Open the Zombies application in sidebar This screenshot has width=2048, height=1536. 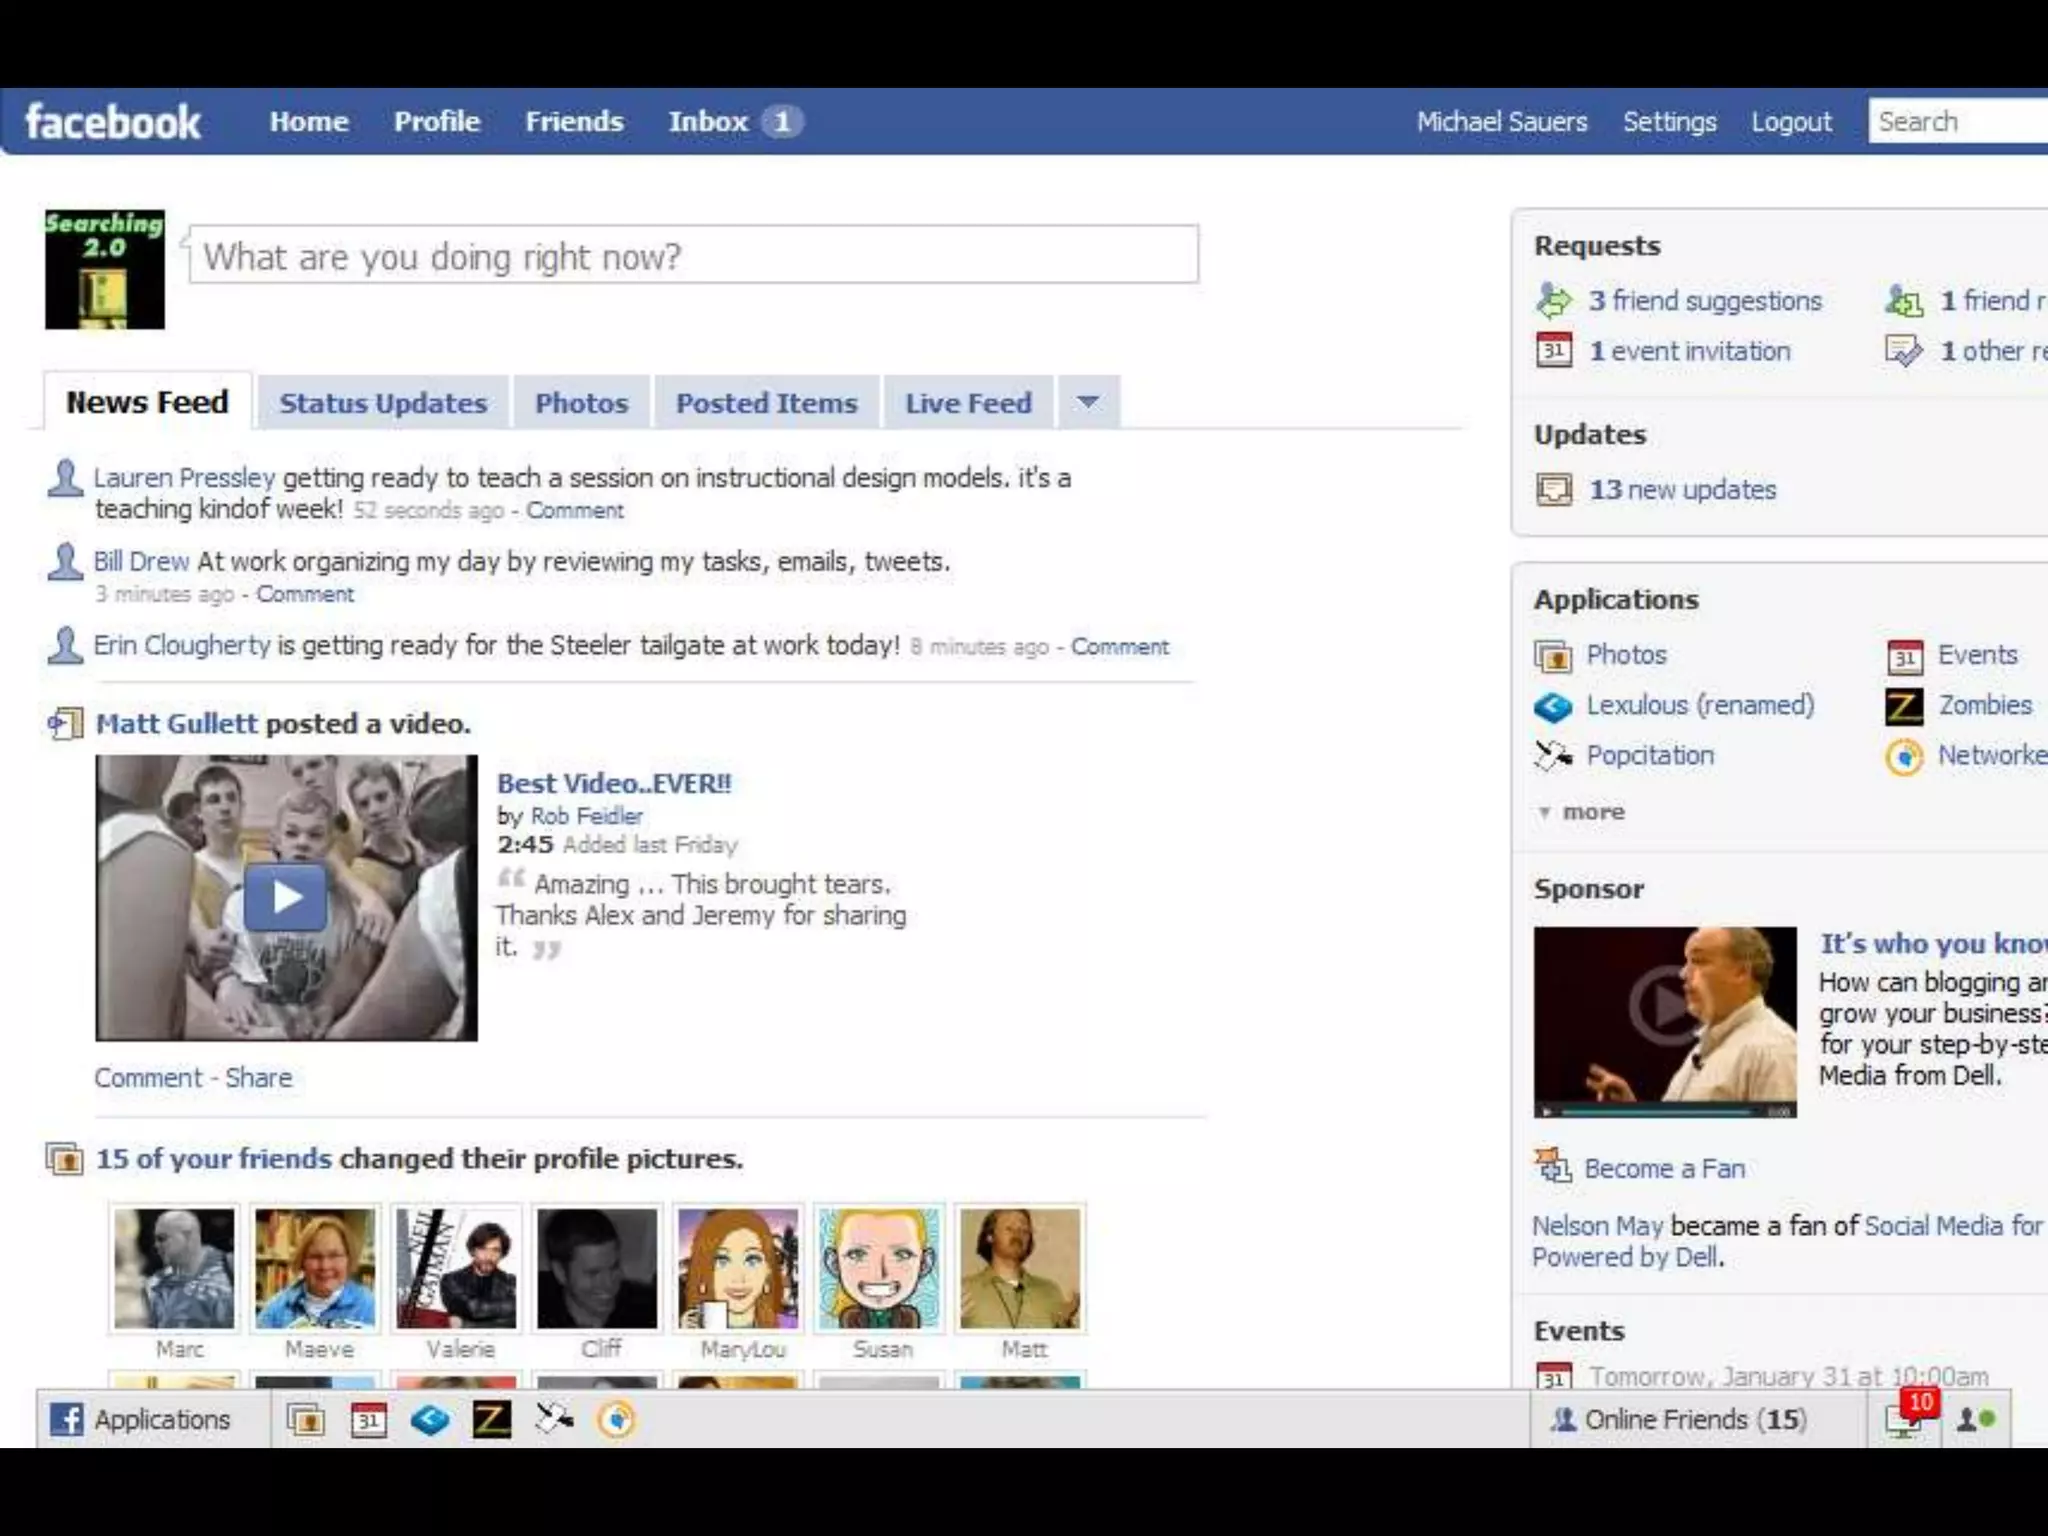(1984, 705)
